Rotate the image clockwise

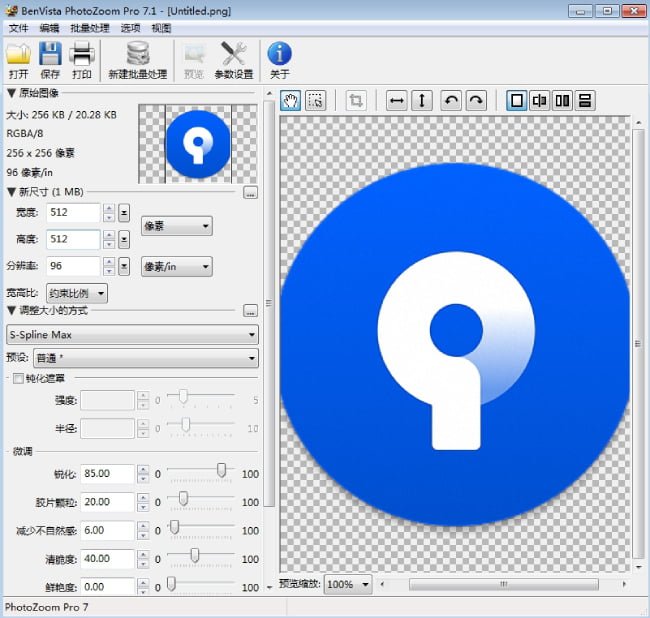pyautogui.click(x=476, y=100)
